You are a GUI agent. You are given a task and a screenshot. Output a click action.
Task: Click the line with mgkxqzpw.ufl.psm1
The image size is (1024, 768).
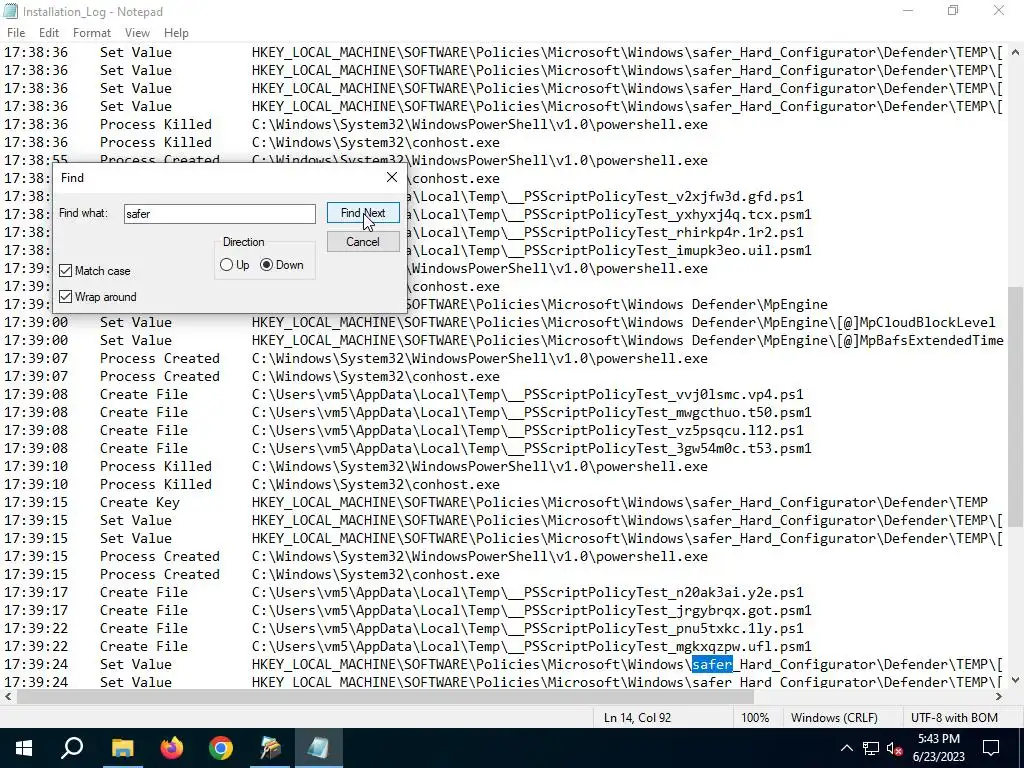408,646
